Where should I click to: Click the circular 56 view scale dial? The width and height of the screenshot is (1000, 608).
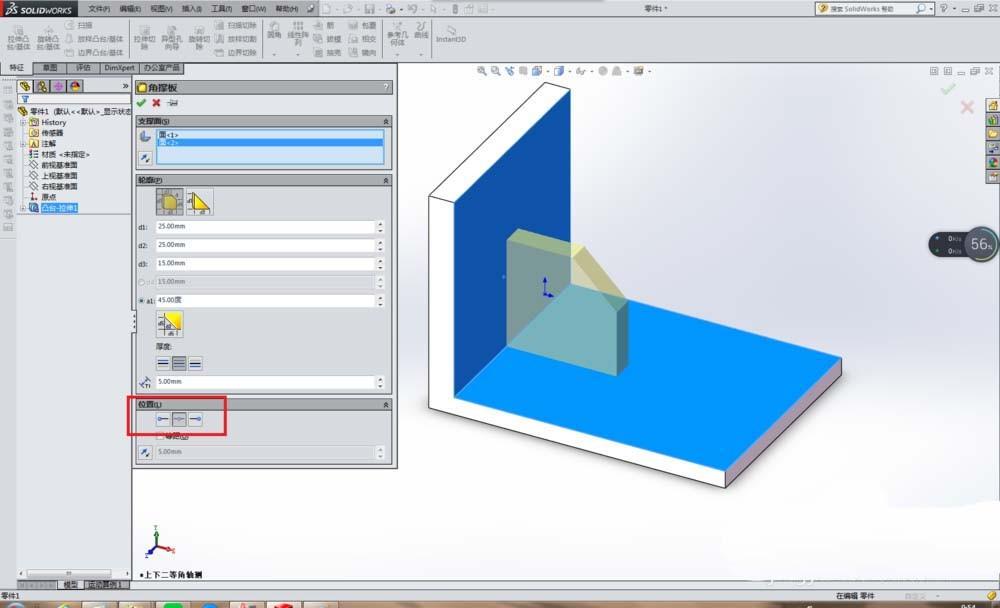click(981, 243)
